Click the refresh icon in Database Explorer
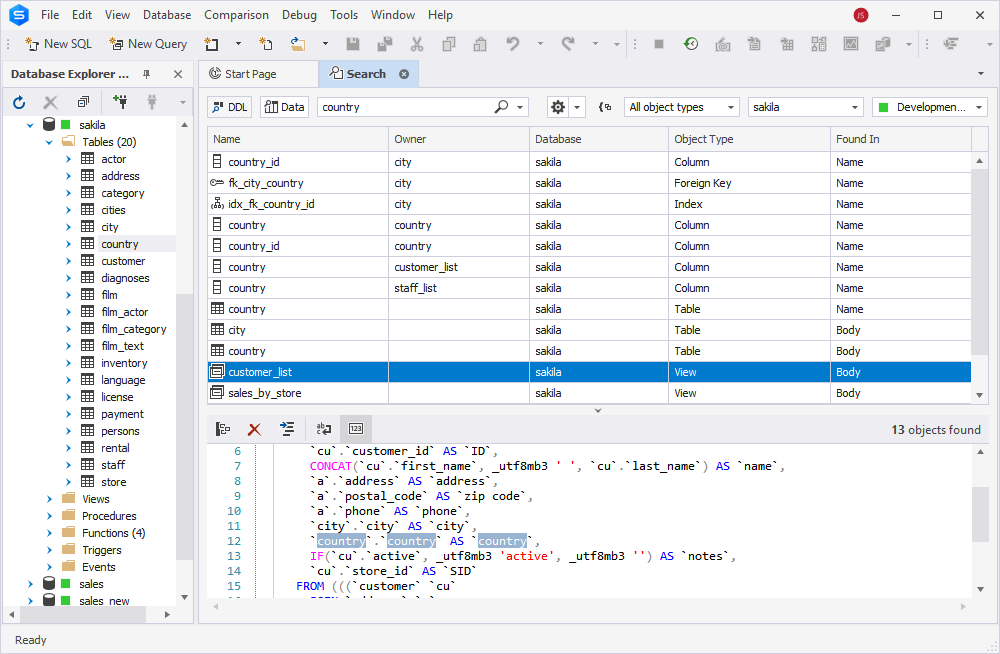 (x=18, y=101)
